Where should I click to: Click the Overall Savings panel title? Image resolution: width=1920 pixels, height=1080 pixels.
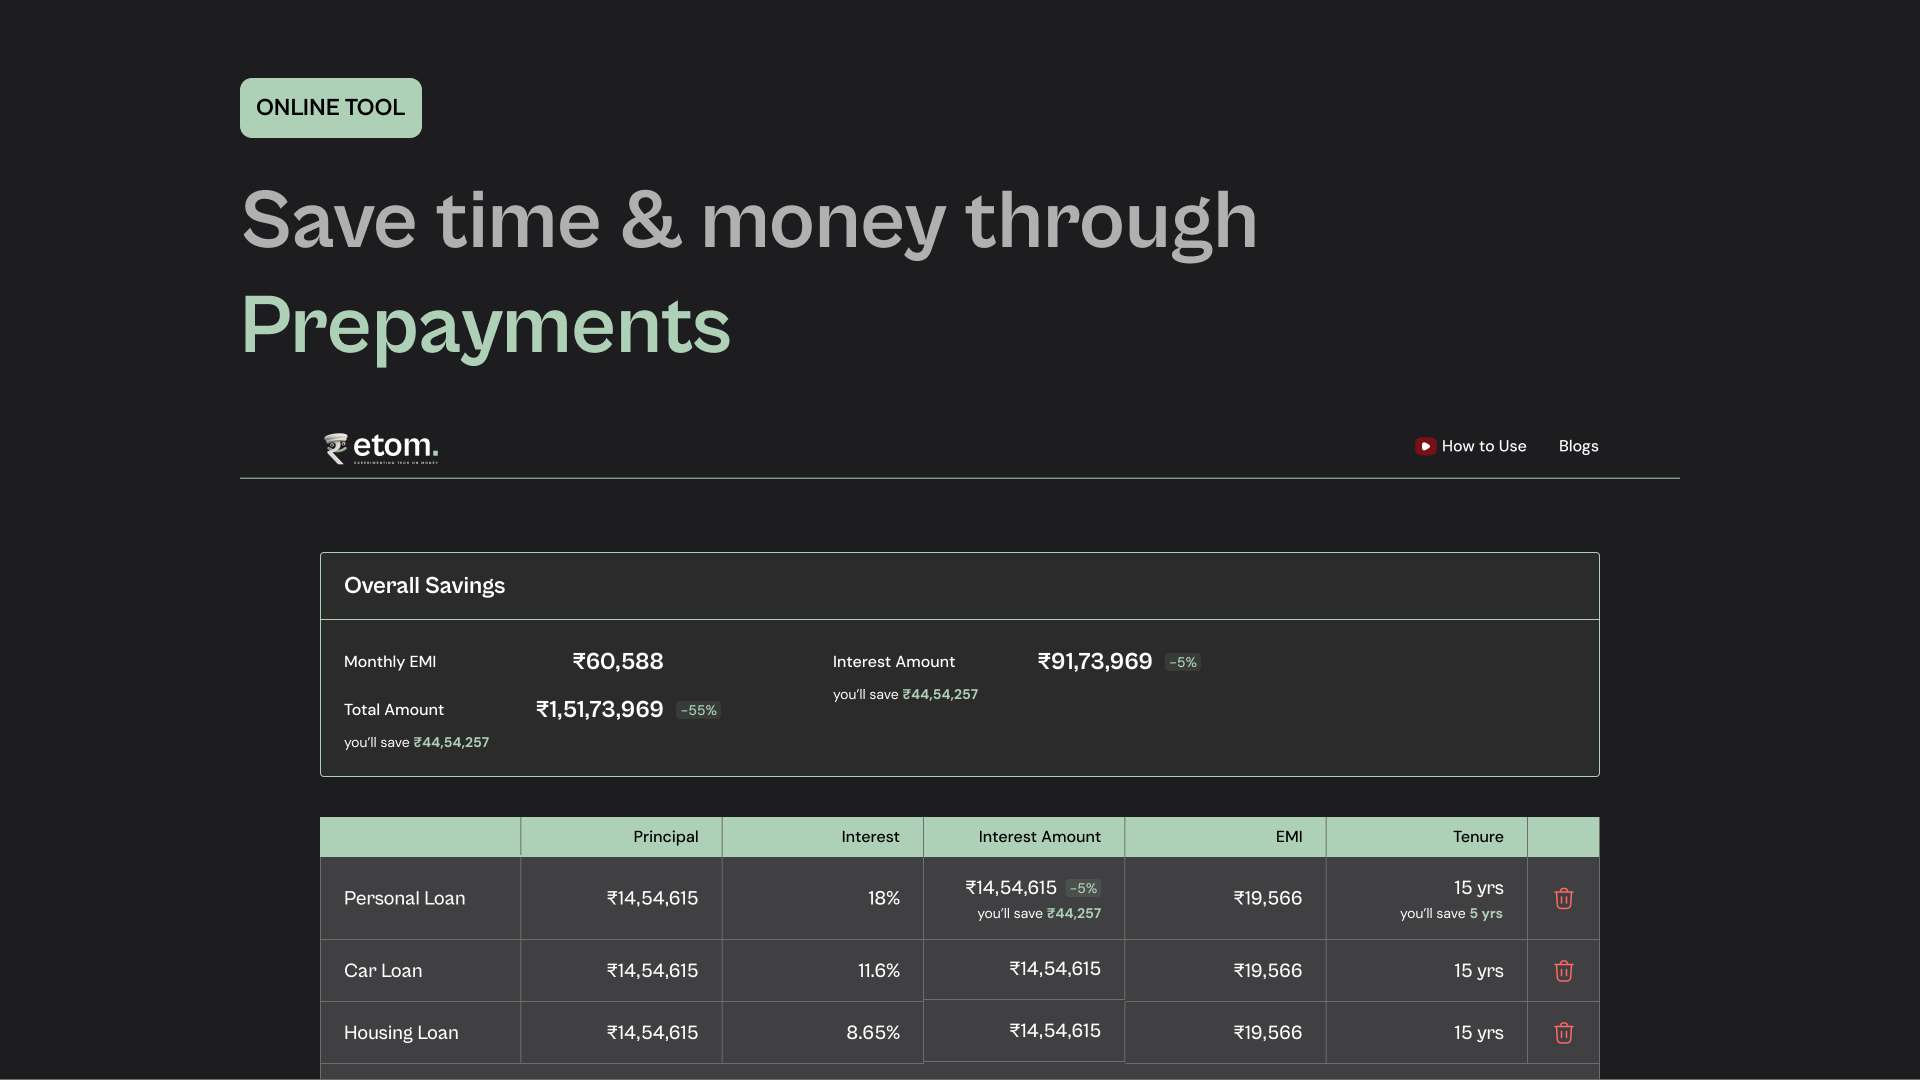tap(424, 585)
